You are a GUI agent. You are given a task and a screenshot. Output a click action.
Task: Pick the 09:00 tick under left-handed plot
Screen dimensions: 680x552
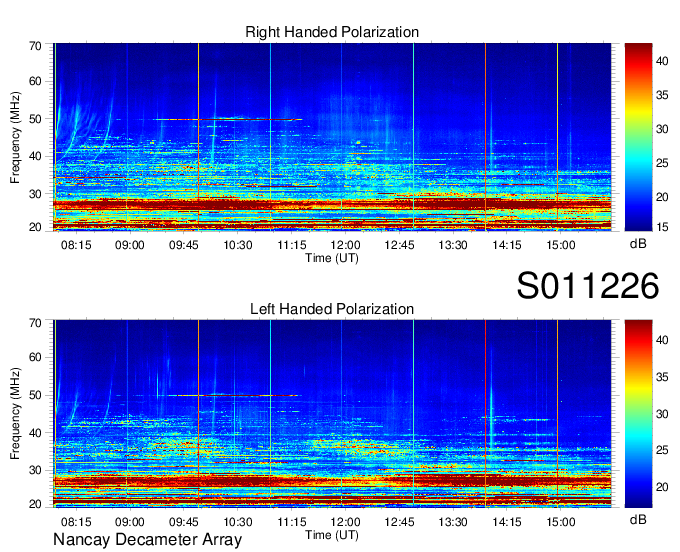(130, 522)
